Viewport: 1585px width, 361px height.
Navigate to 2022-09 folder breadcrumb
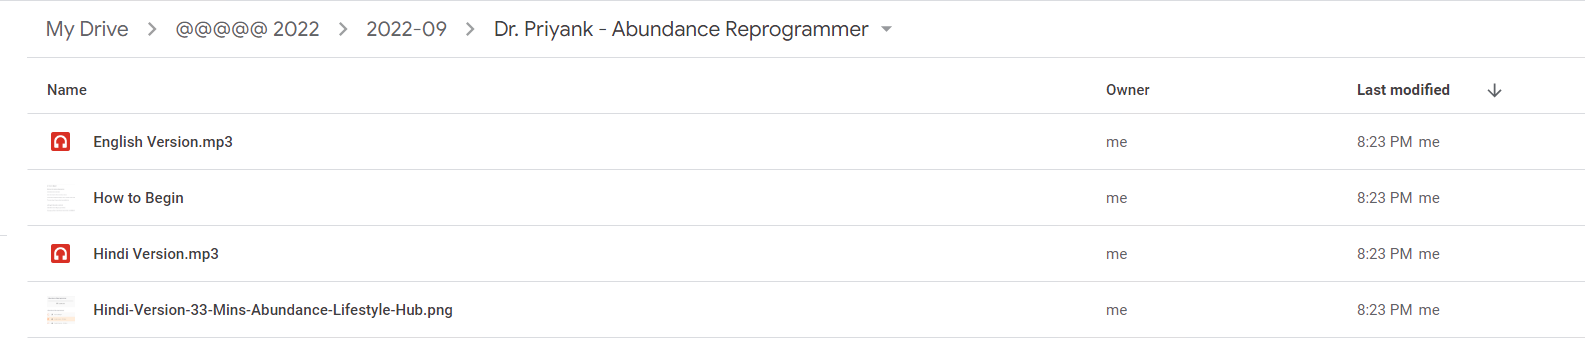tap(406, 30)
